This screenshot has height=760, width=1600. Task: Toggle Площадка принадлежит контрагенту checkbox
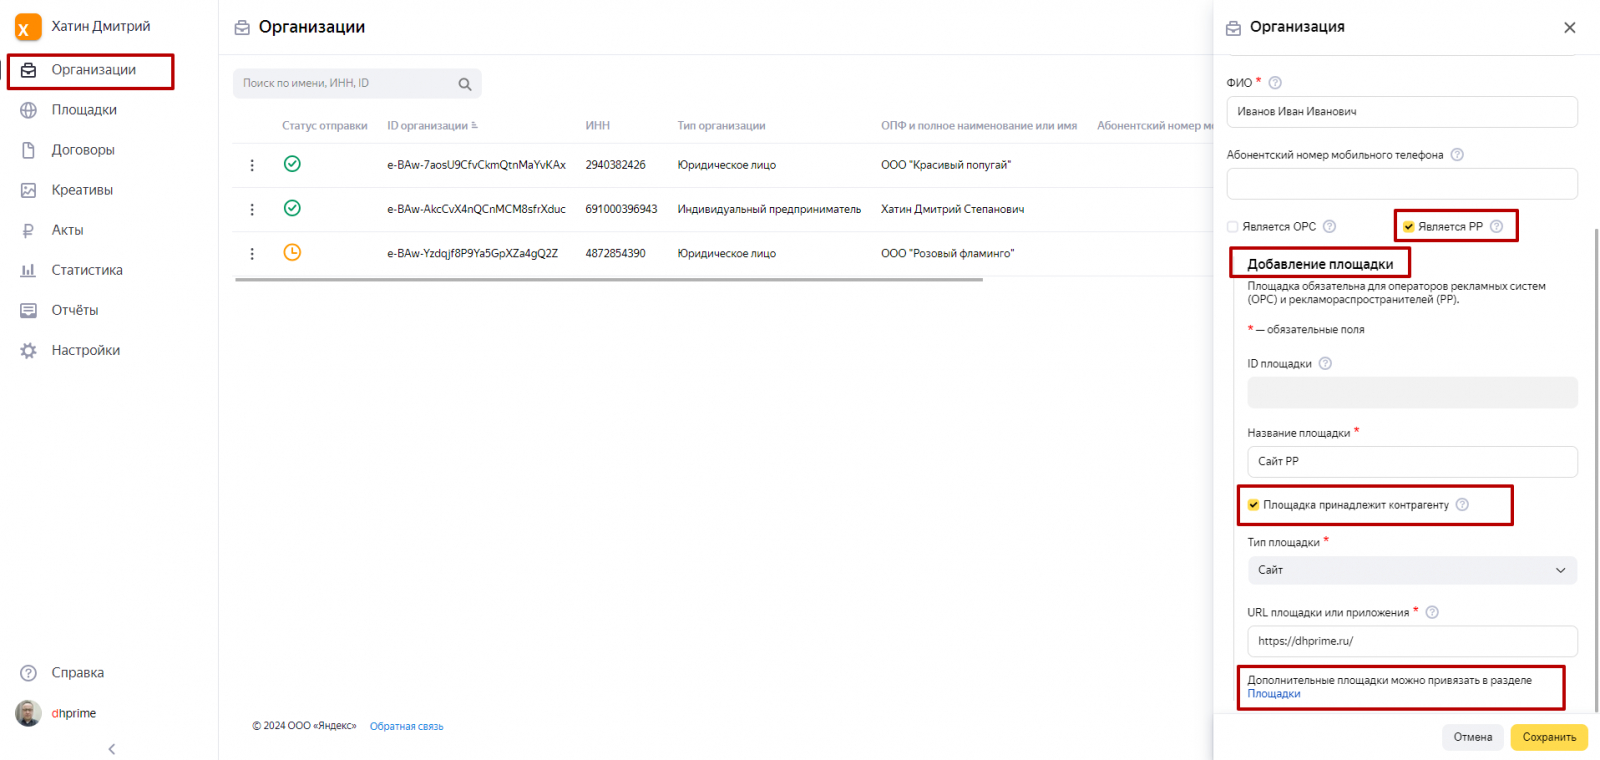click(1253, 505)
